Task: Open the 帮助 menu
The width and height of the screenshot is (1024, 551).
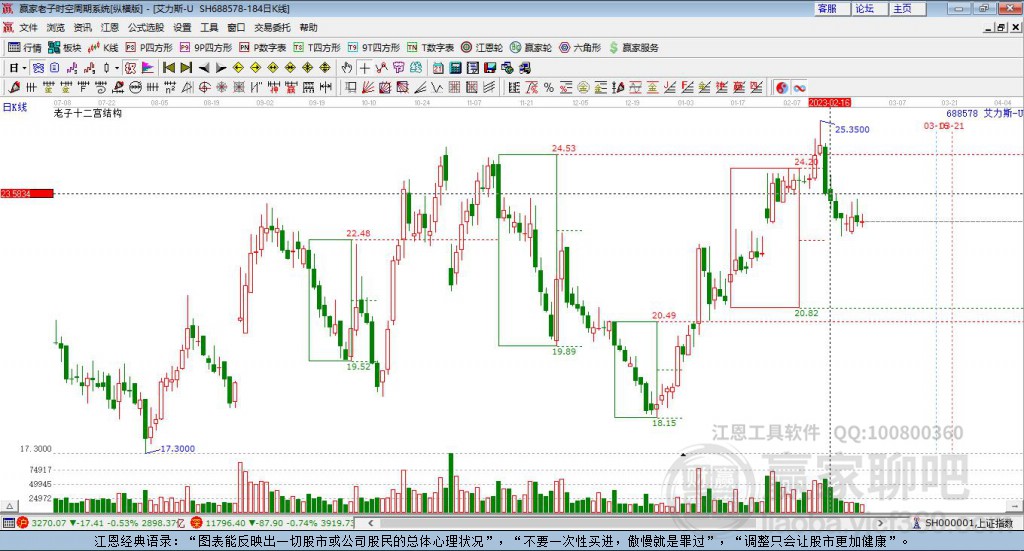Action: [308, 27]
